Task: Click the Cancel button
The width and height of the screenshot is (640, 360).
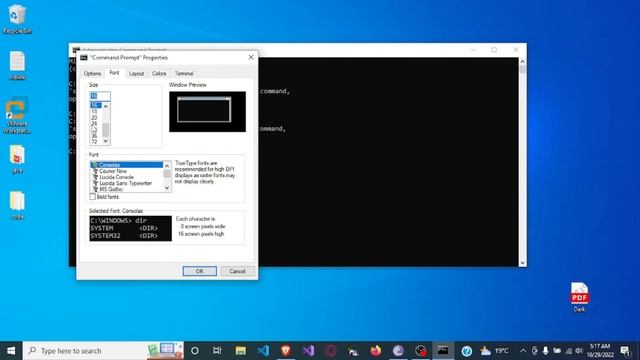Action: click(237, 271)
